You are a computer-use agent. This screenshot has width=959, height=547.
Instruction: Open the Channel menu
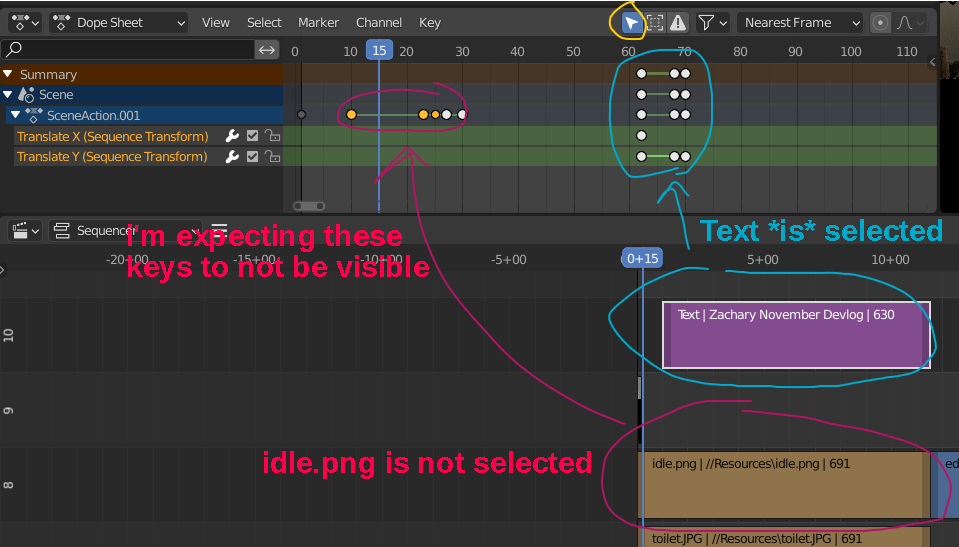[379, 23]
